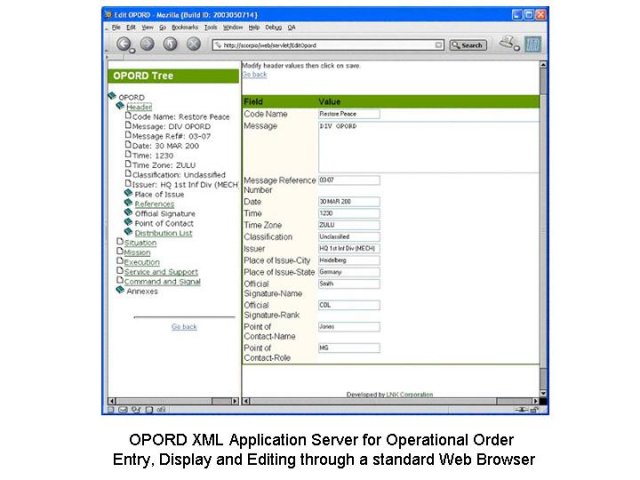
Task: Open the Tools menu
Action: [x=210, y=27]
